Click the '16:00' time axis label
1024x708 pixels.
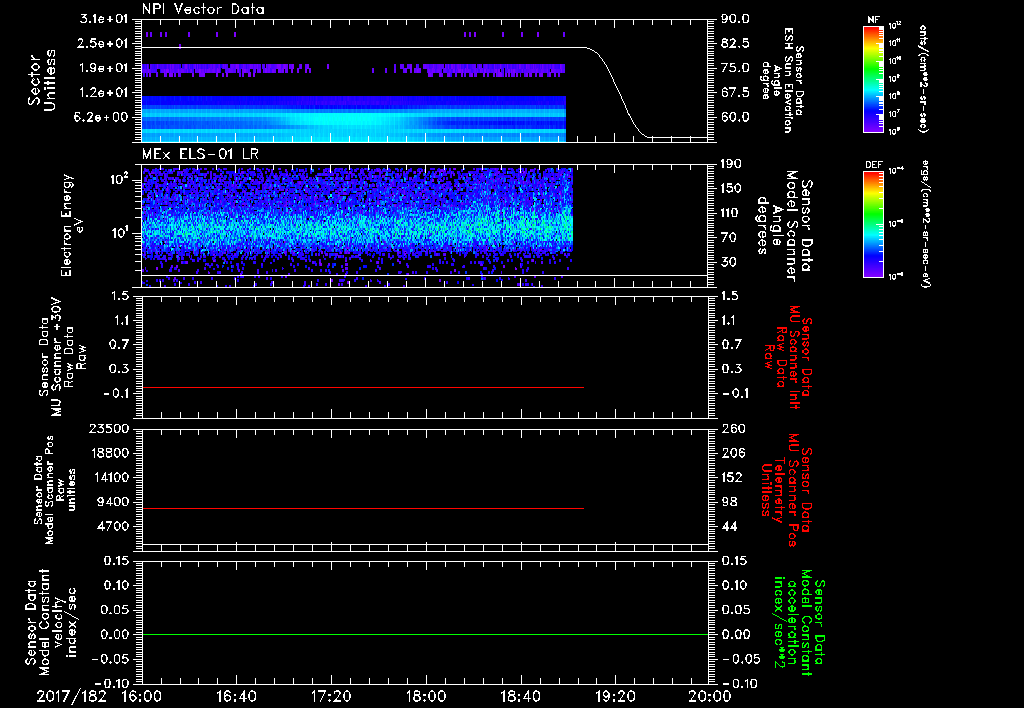[x=141, y=696]
